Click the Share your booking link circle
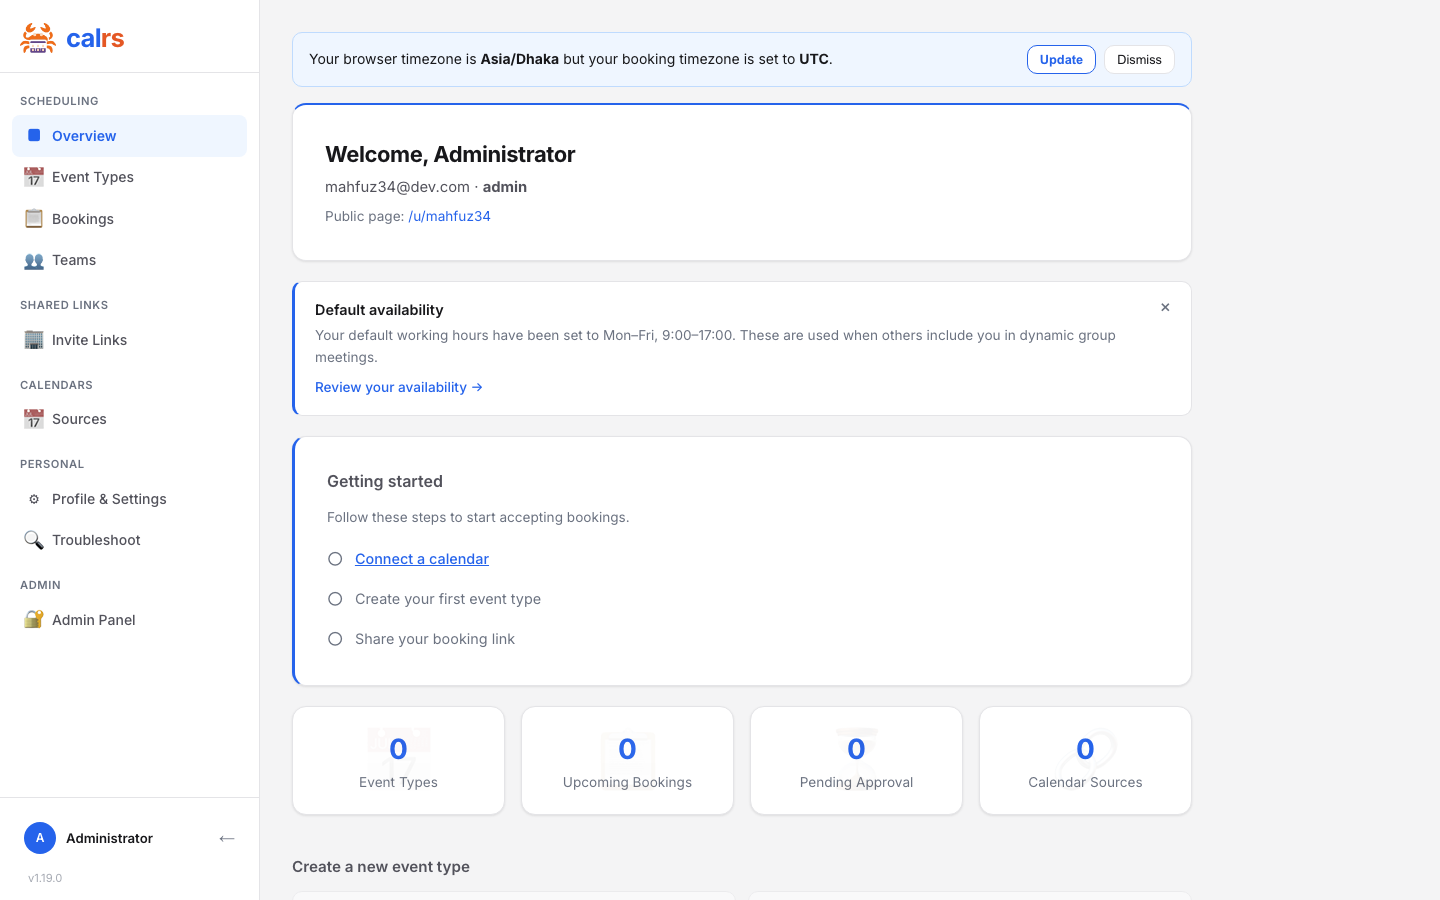The width and height of the screenshot is (1440, 900). click(335, 639)
